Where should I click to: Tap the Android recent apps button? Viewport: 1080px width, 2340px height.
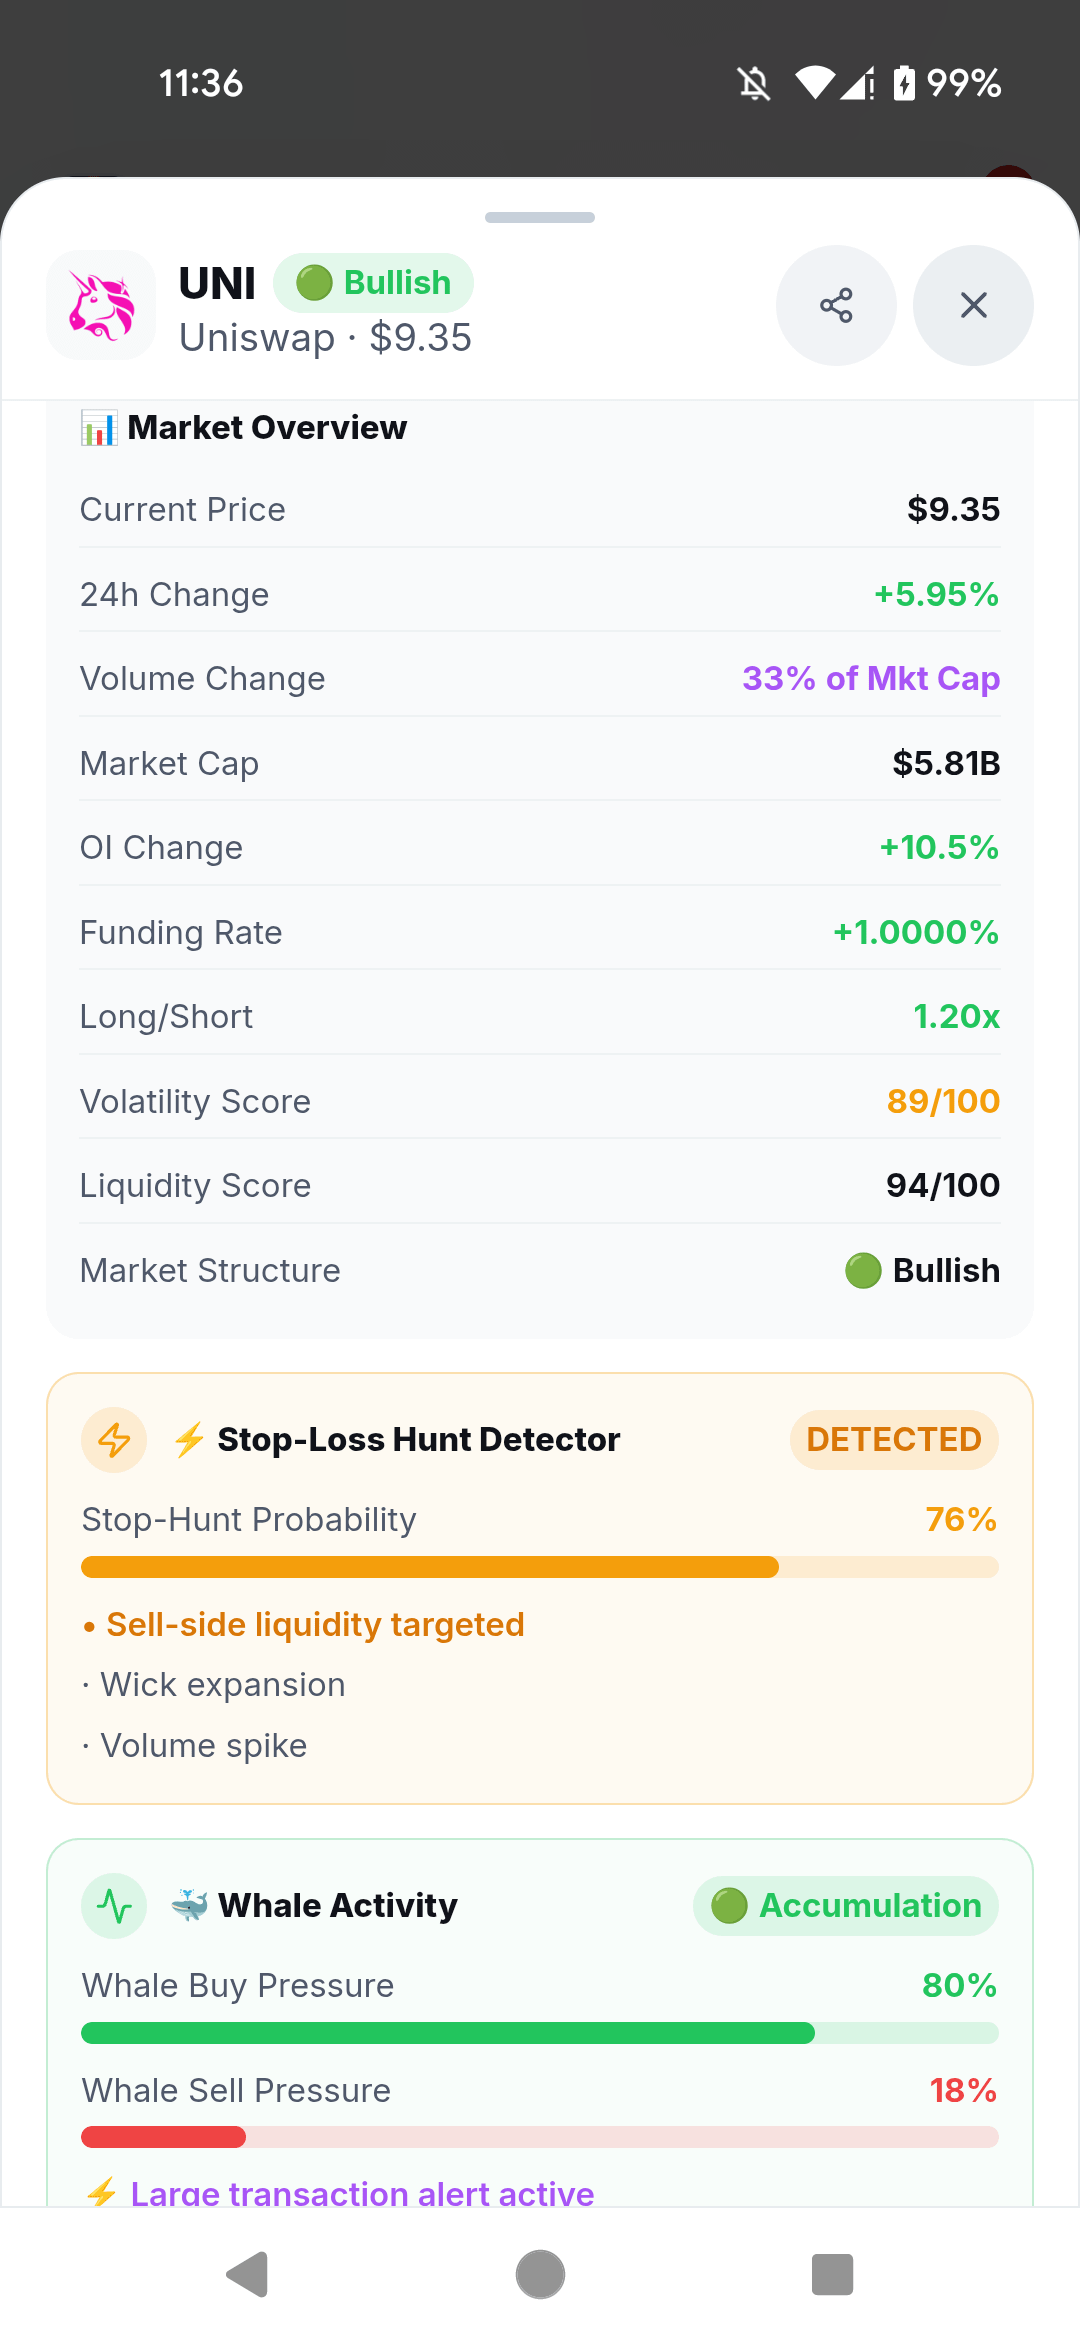click(x=832, y=2275)
